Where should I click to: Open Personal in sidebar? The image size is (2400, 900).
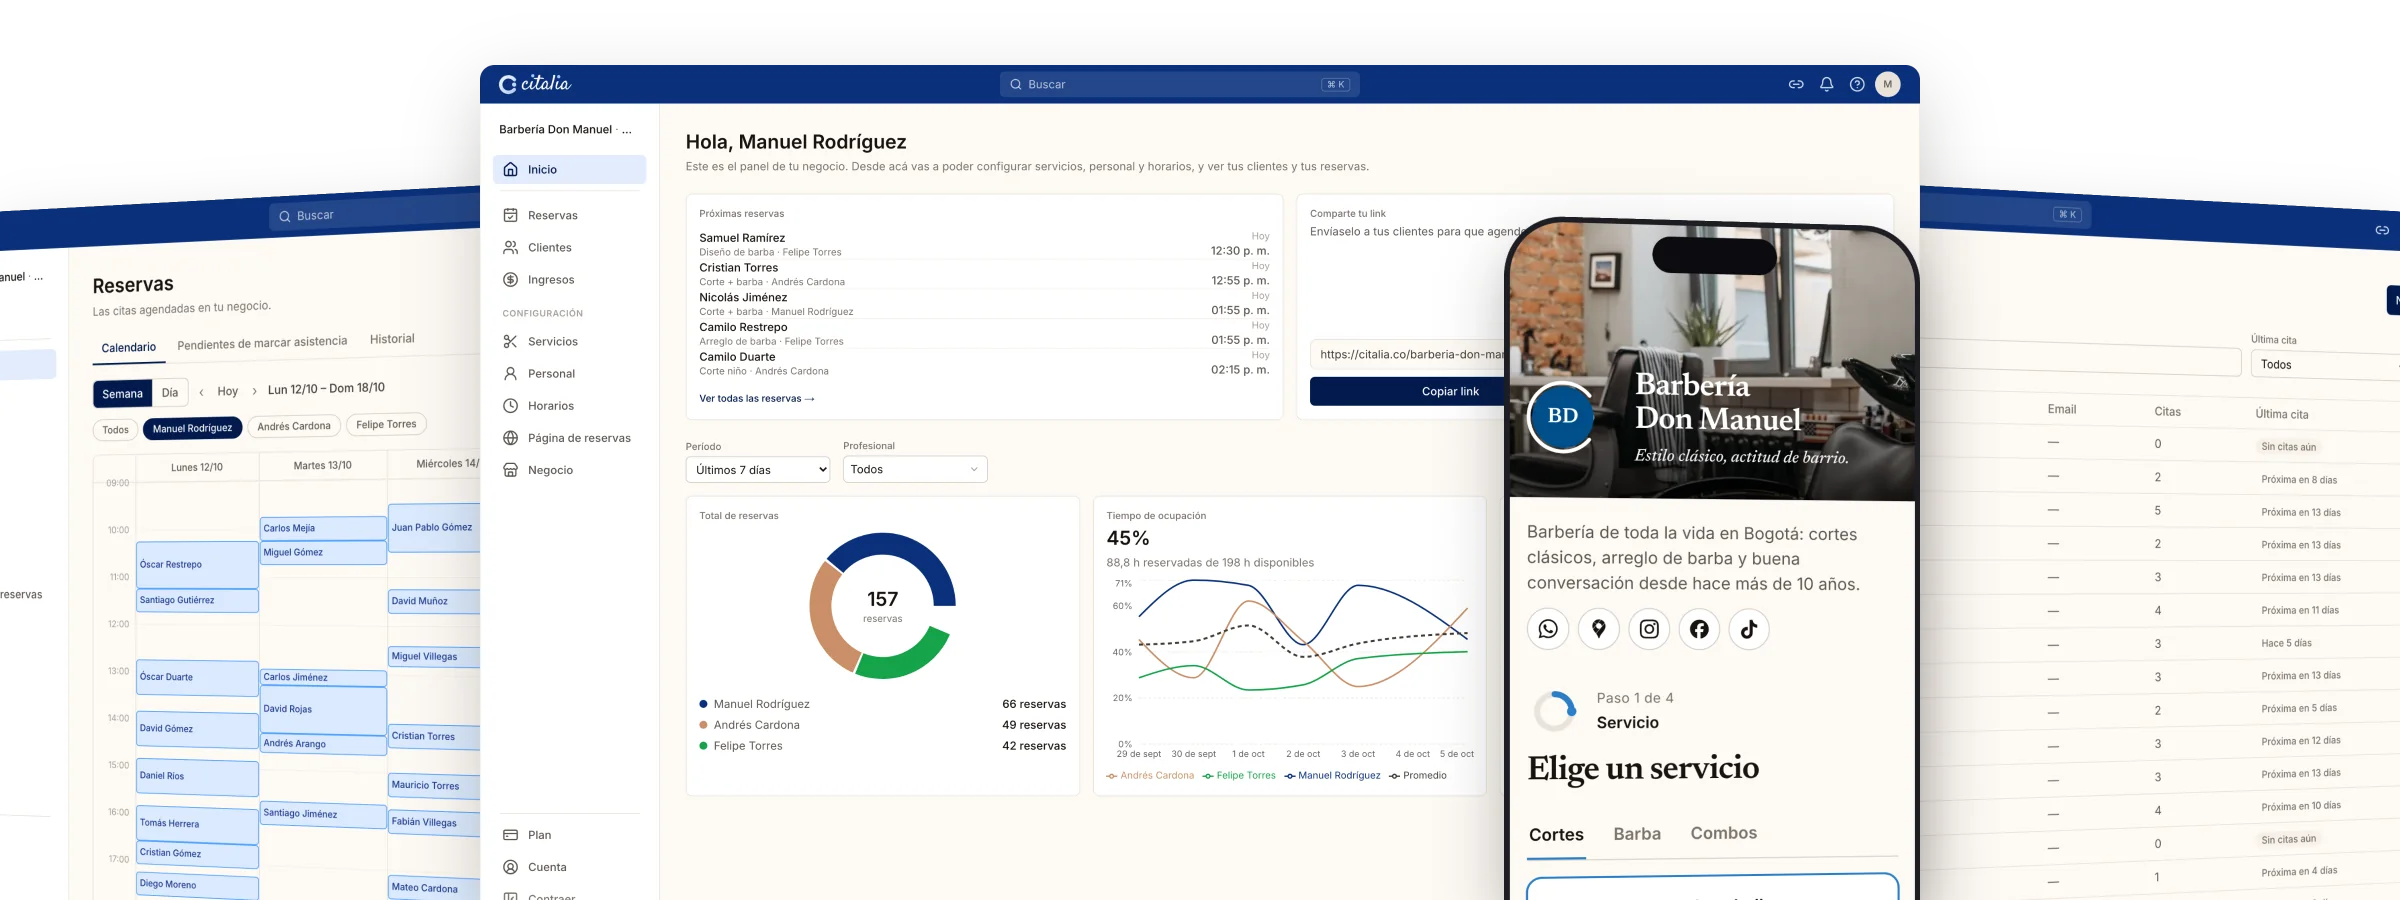click(569, 374)
